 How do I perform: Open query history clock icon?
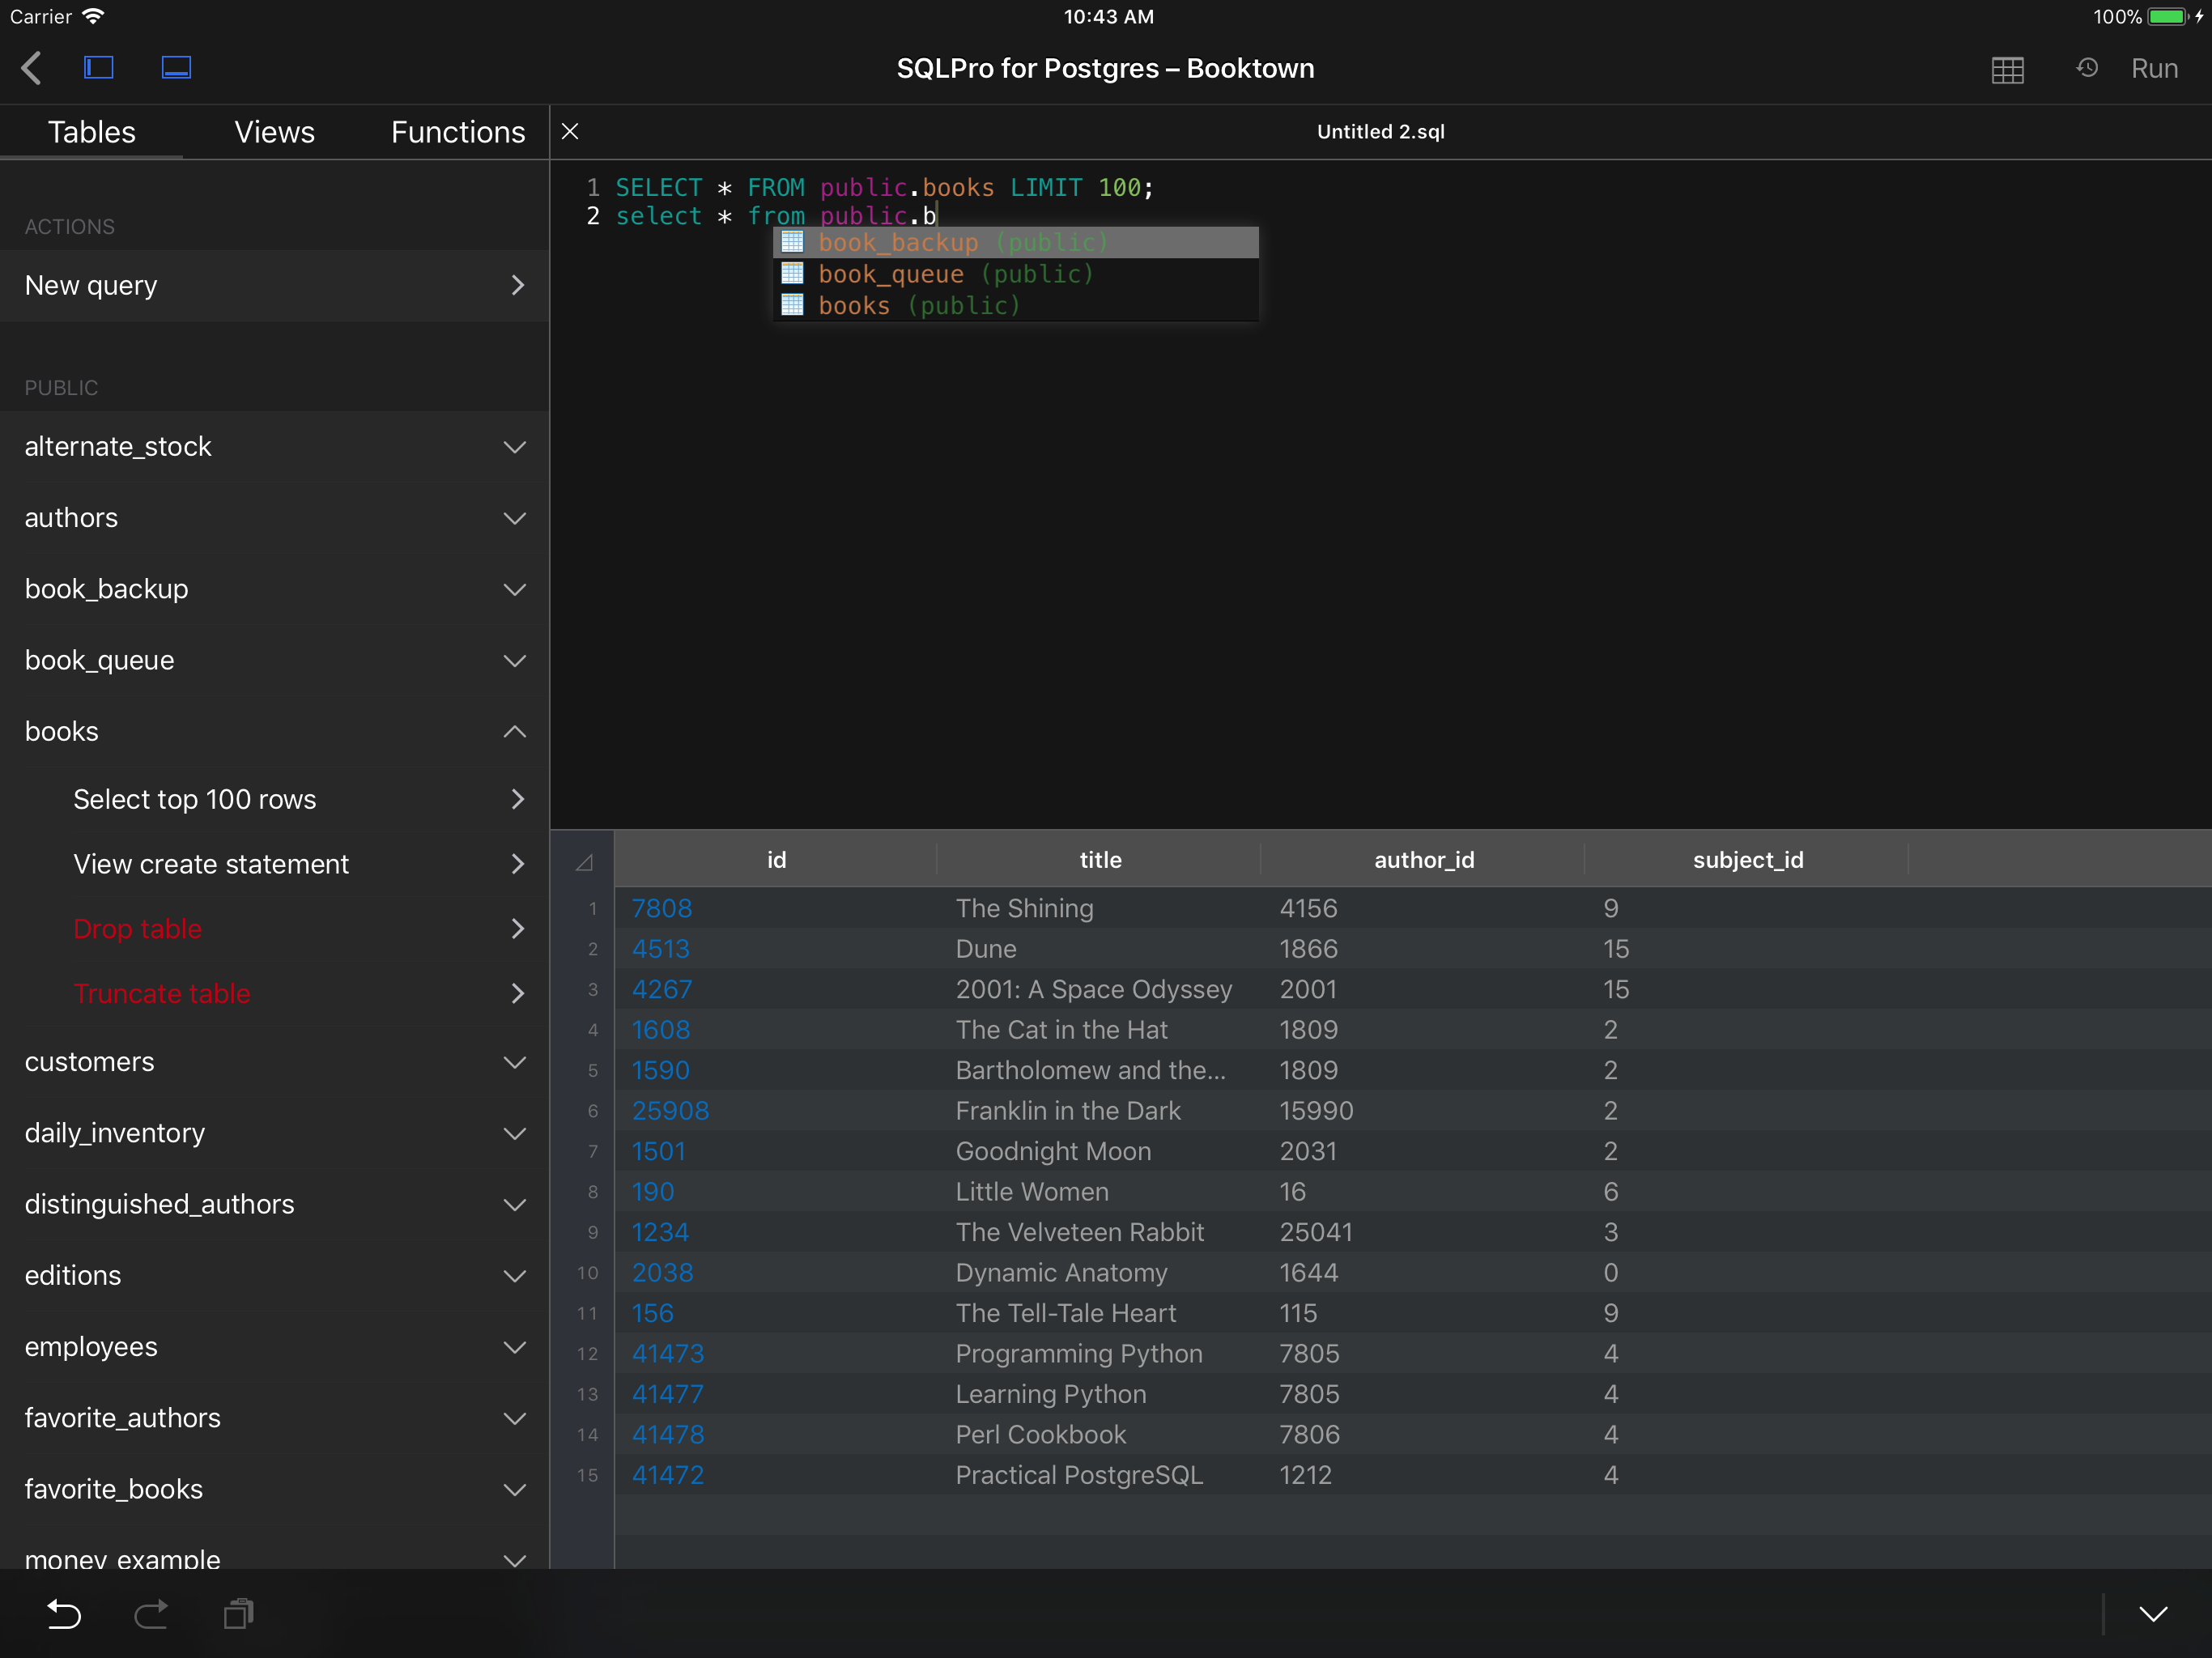click(2087, 68)
